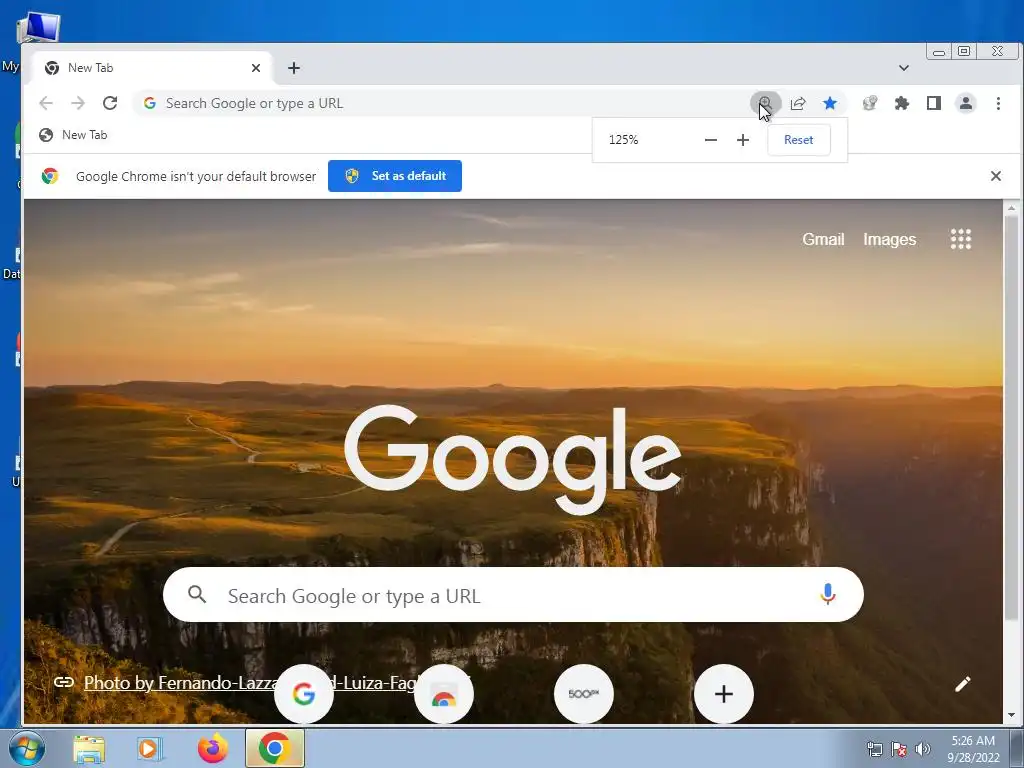The width and height of the screenshot is (1024, 768).
Task: Click the network tray icon
Action: pos(874,750)
